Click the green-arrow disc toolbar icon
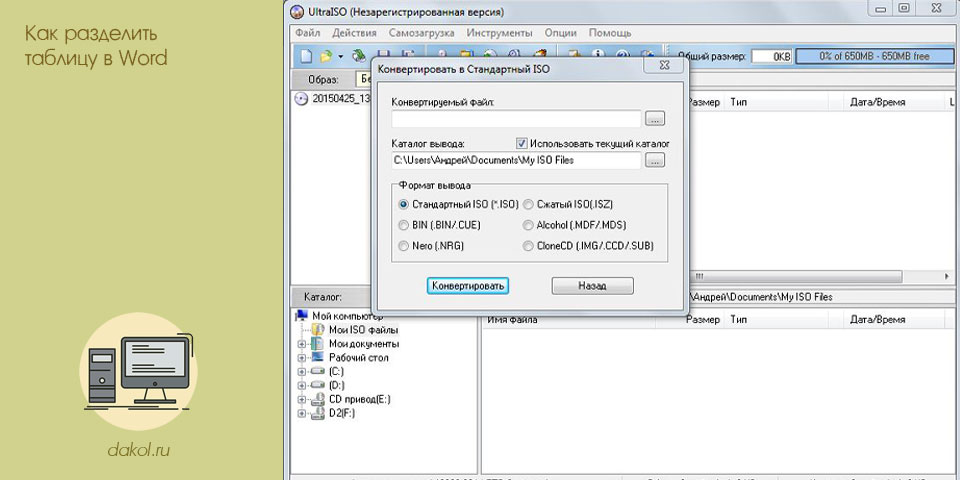Screen dimensions: 960x480 click(359, 56)
